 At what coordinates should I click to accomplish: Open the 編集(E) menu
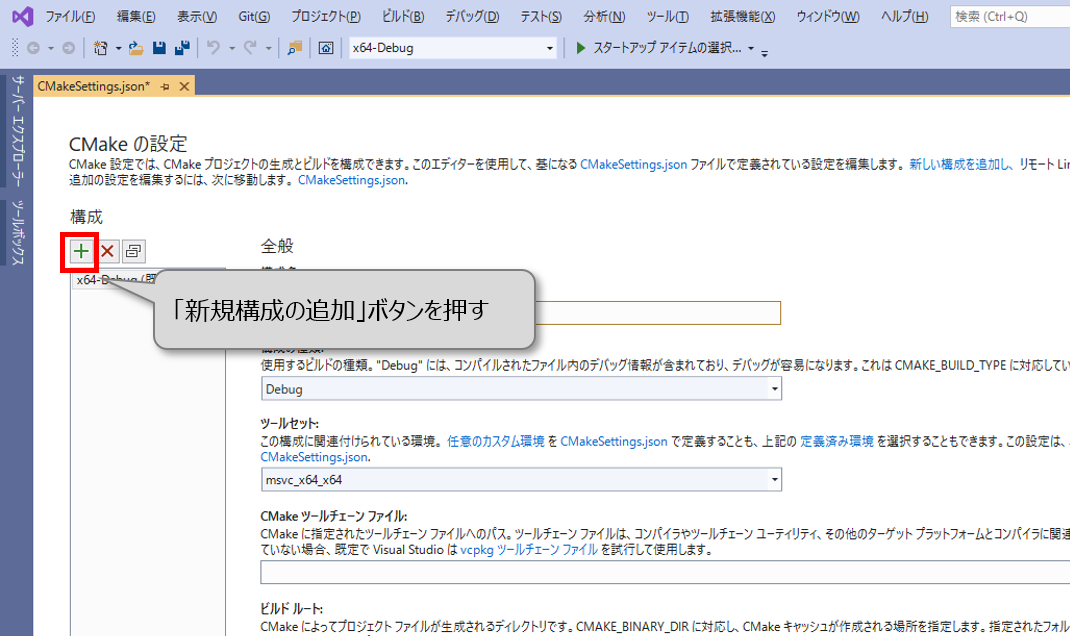click(x=136, y=16)
